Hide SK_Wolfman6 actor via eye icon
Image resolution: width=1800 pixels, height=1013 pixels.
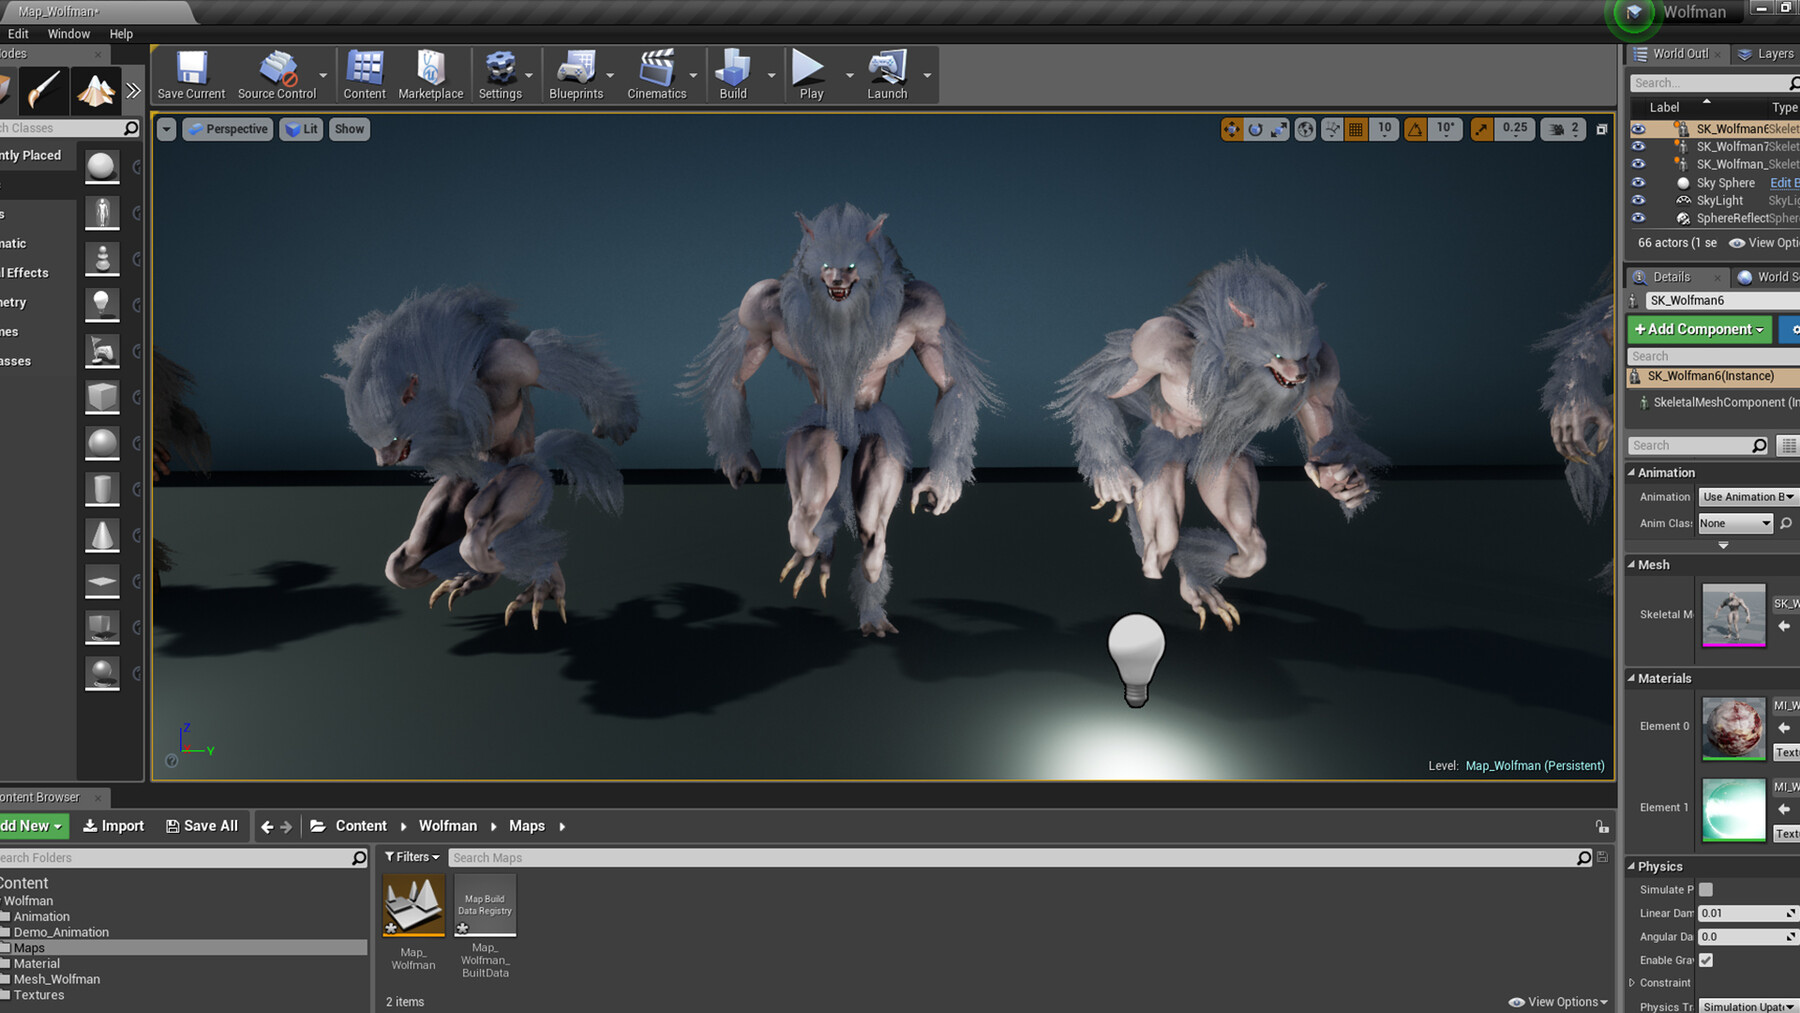click(x=1638, y=129)
